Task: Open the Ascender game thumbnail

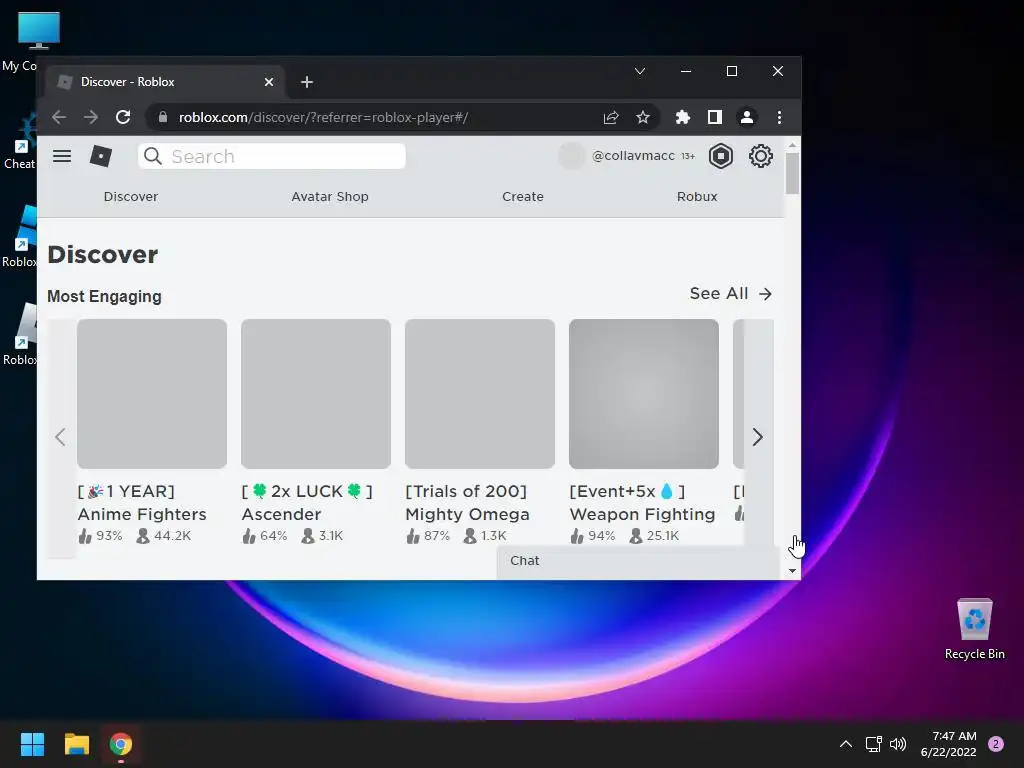Action: [316, 394]
